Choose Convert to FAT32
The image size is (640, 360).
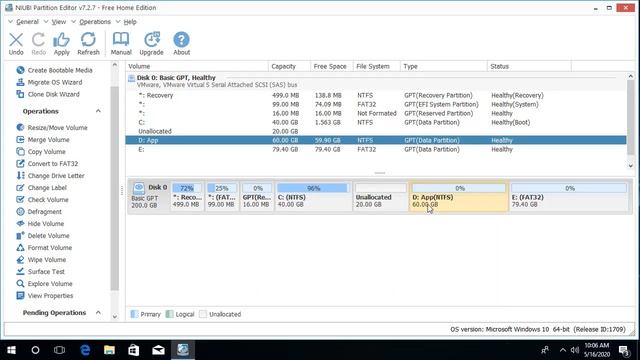pyautogui.click(x=47, y=164)
